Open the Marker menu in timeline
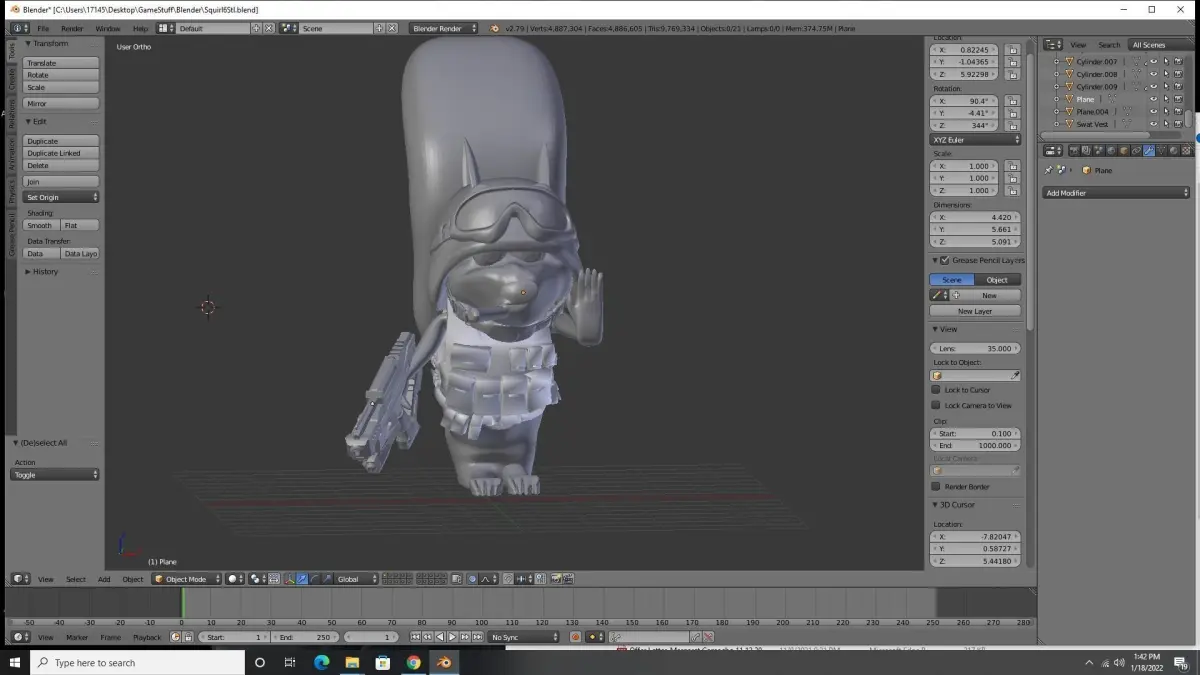Screen dimensions: 1200x675 click(77, 637)
